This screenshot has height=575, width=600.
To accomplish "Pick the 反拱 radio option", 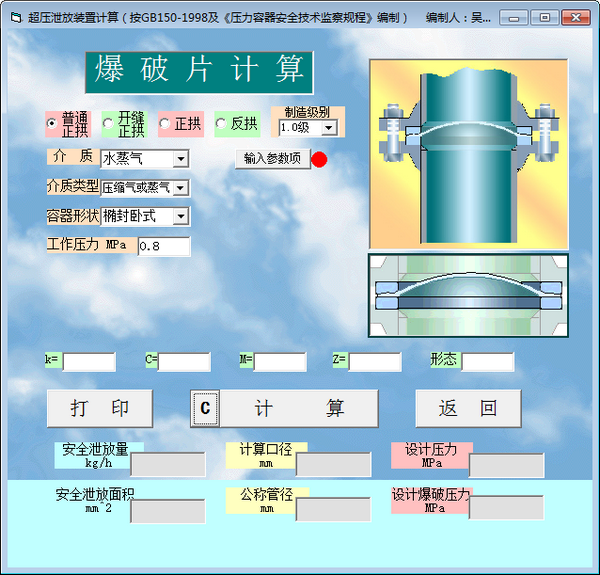I will point(221,124).
